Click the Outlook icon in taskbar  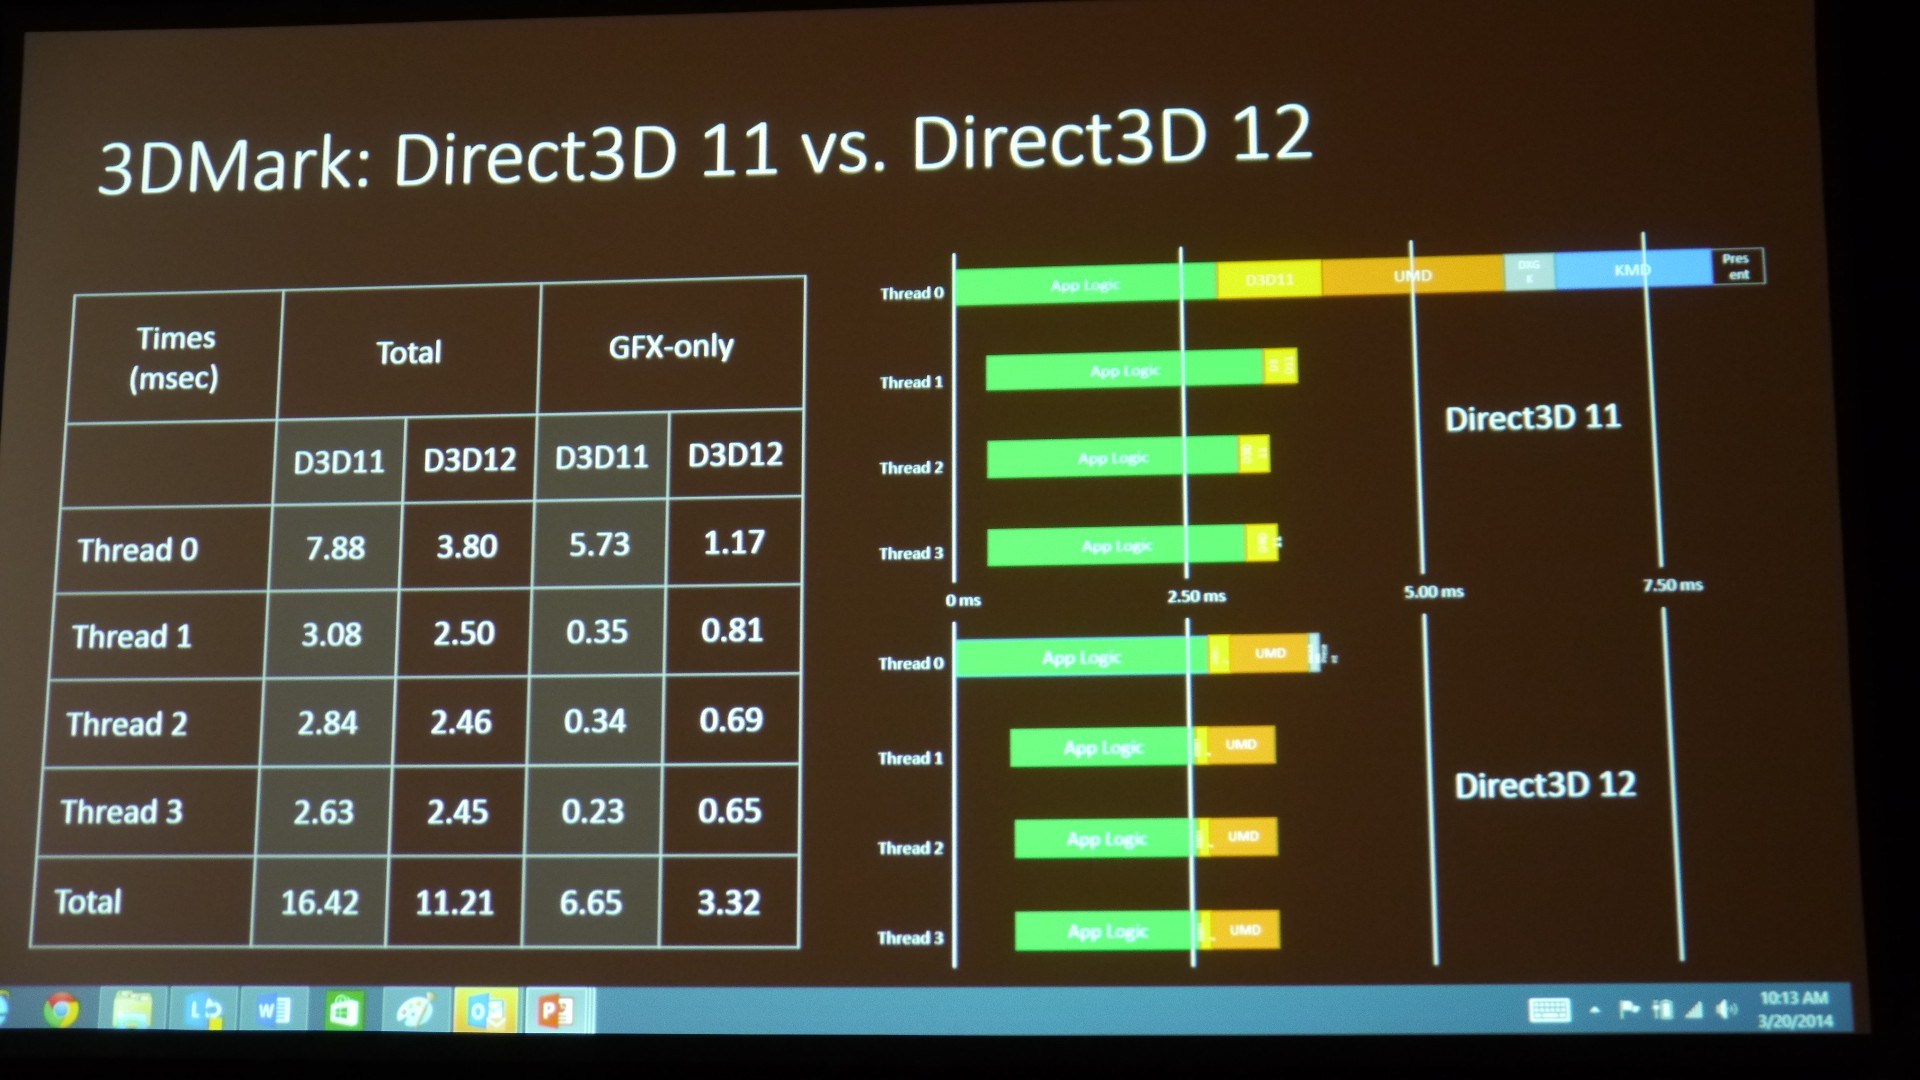pyautogui.click(x=489, y=1007)
